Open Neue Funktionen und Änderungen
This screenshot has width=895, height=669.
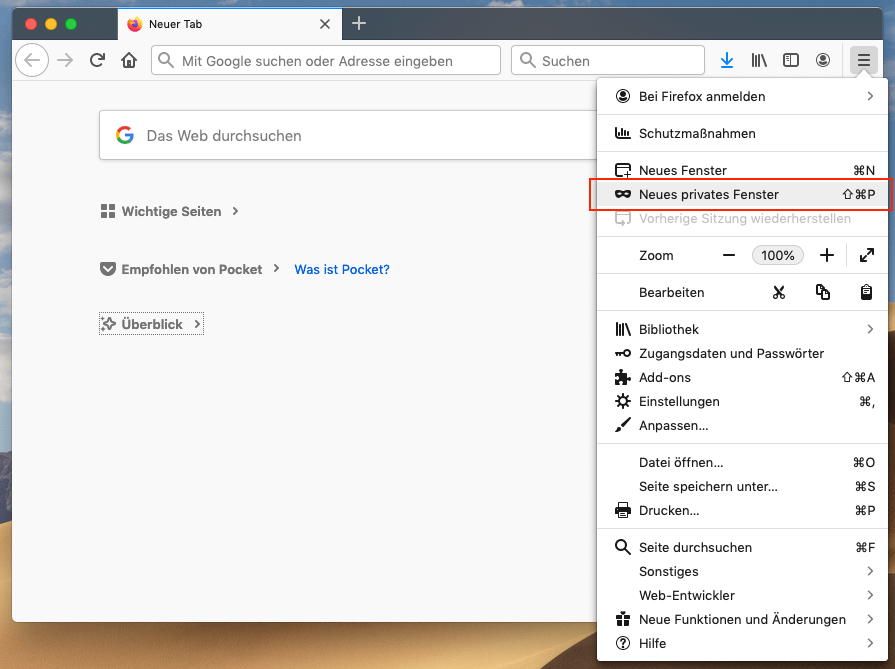point(742,619)
